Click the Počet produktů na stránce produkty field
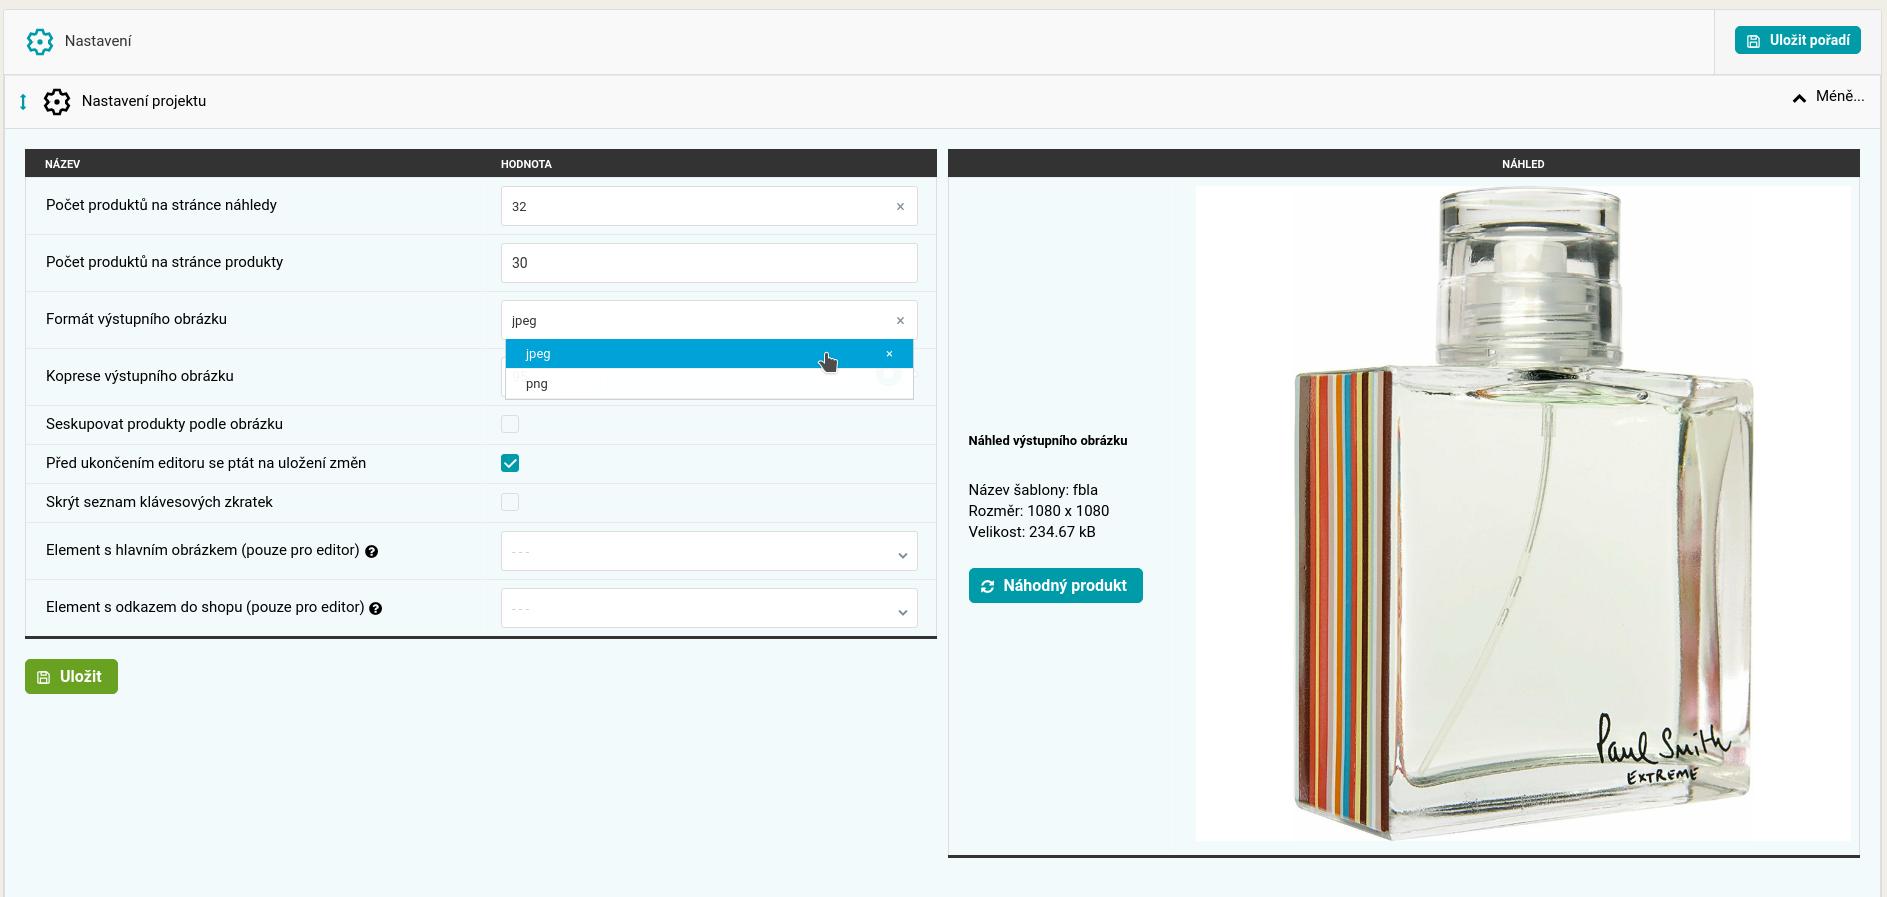 pos(709,263)
